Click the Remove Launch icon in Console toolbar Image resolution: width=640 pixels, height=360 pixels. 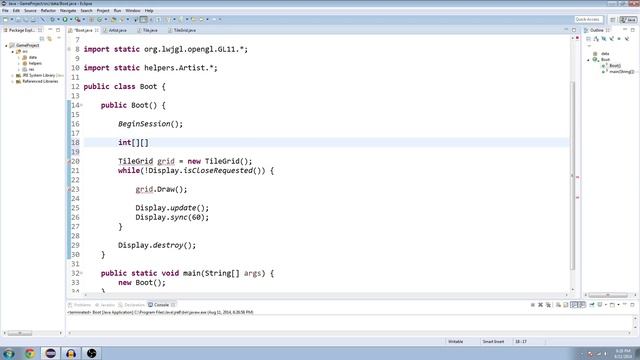click(x=540, y=305)
